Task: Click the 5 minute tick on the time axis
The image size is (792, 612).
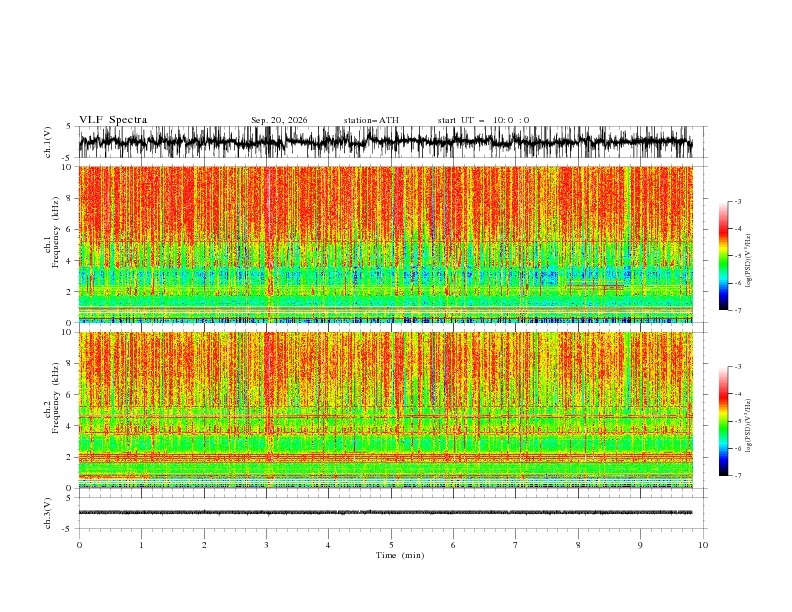Action: pyautogui.click(x=391, y=545)
